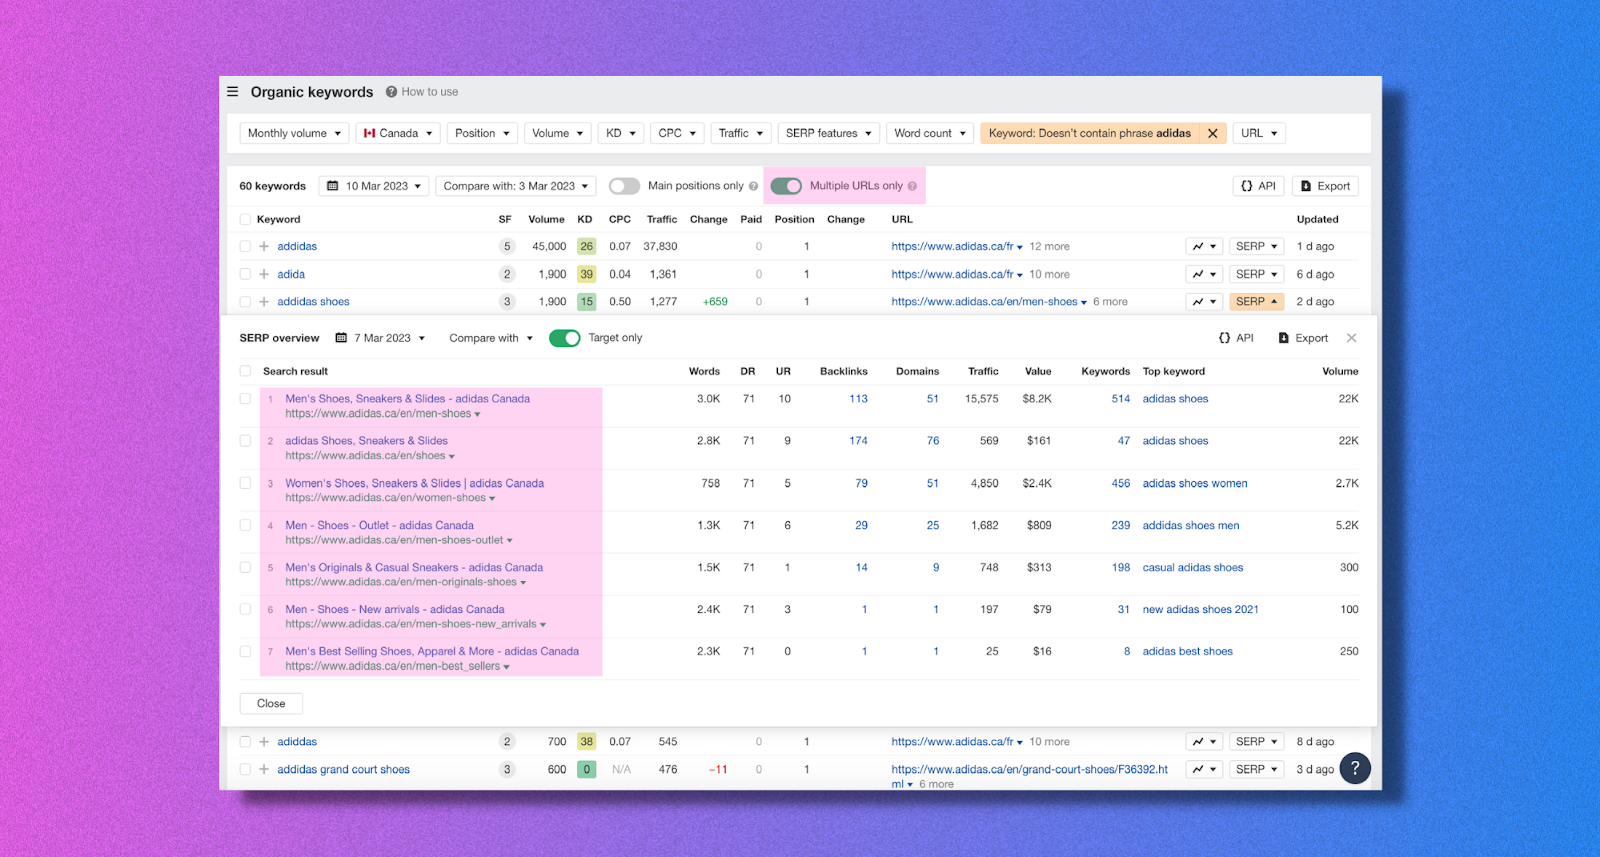Image resolution: width=1600 pixels, height=857 pixels.
Task: Select all keywords header checkbox
Action: 245,219
